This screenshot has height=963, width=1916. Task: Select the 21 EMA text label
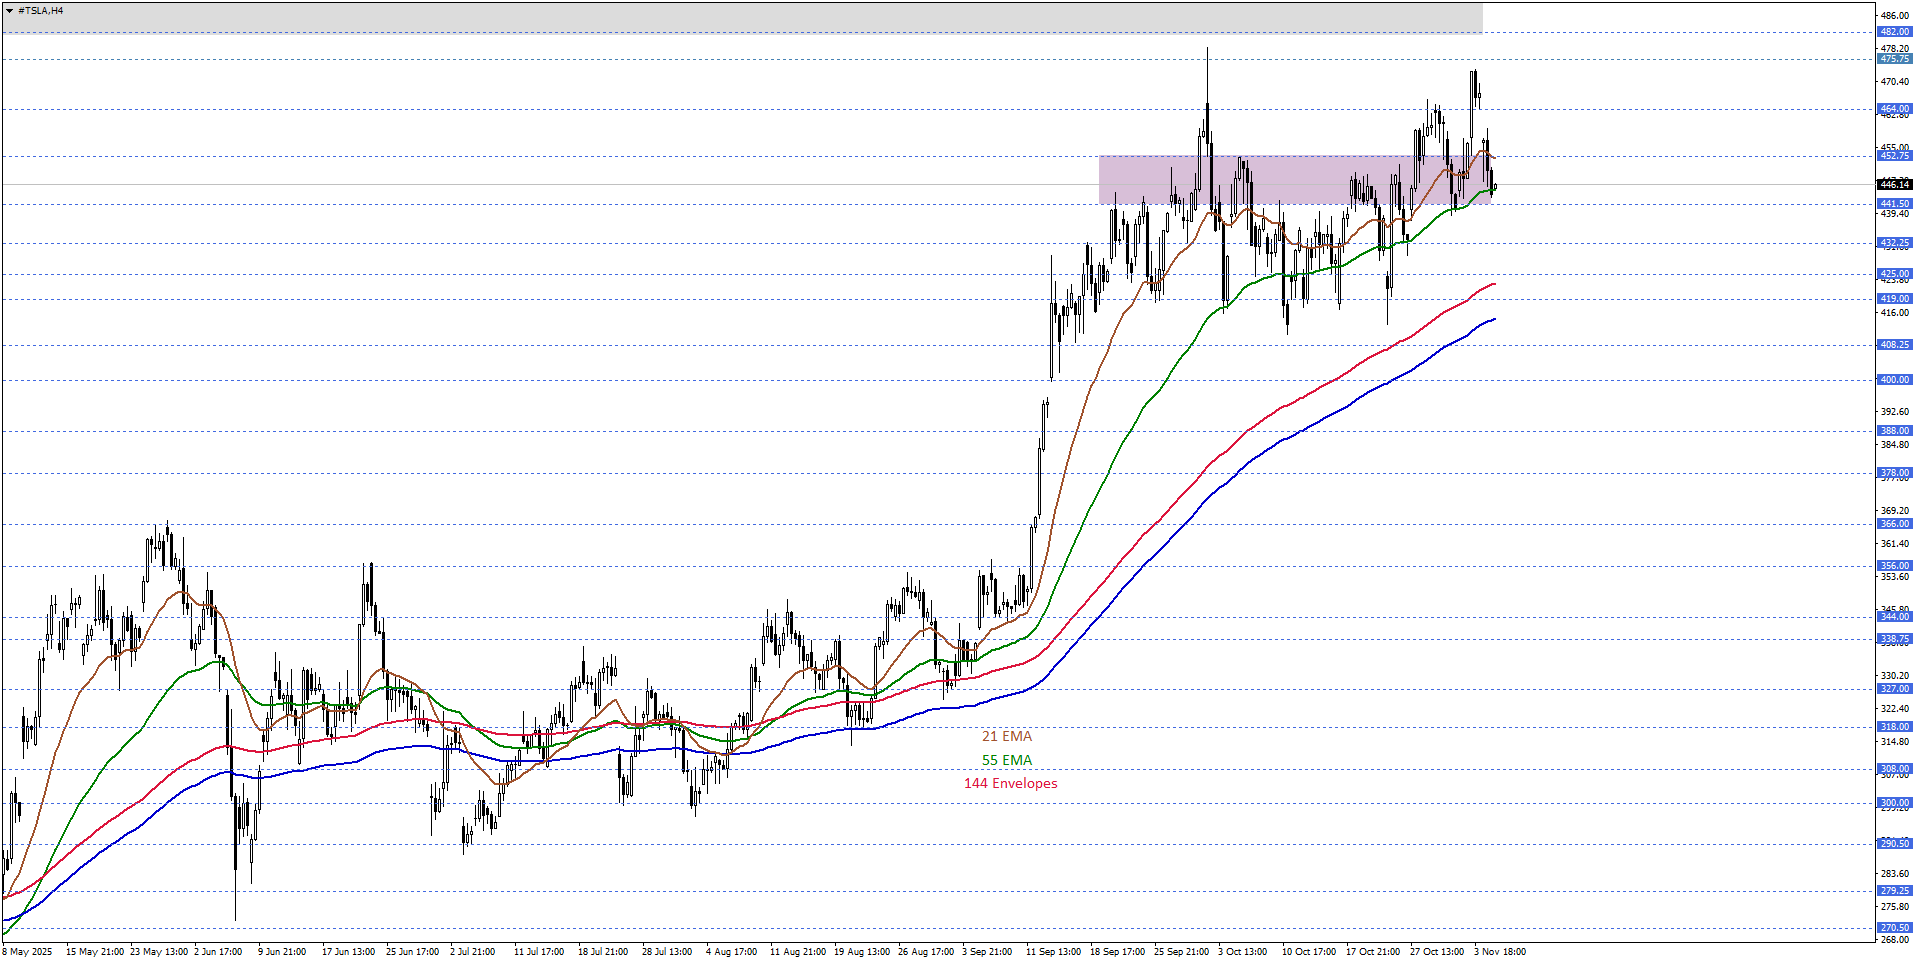click(x=1006, y=736)
